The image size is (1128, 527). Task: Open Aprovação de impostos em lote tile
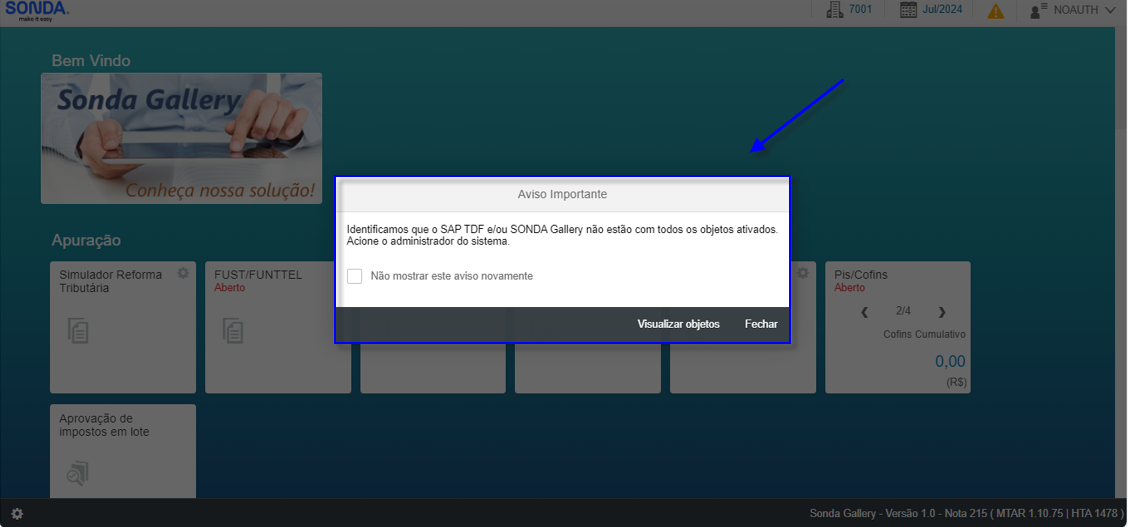(x=123, y=451)
